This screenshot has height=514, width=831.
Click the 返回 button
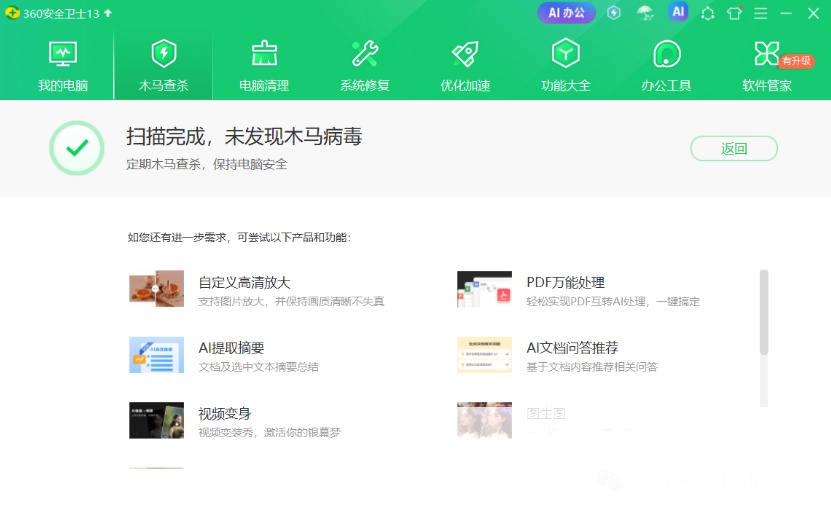coord(733,148)
